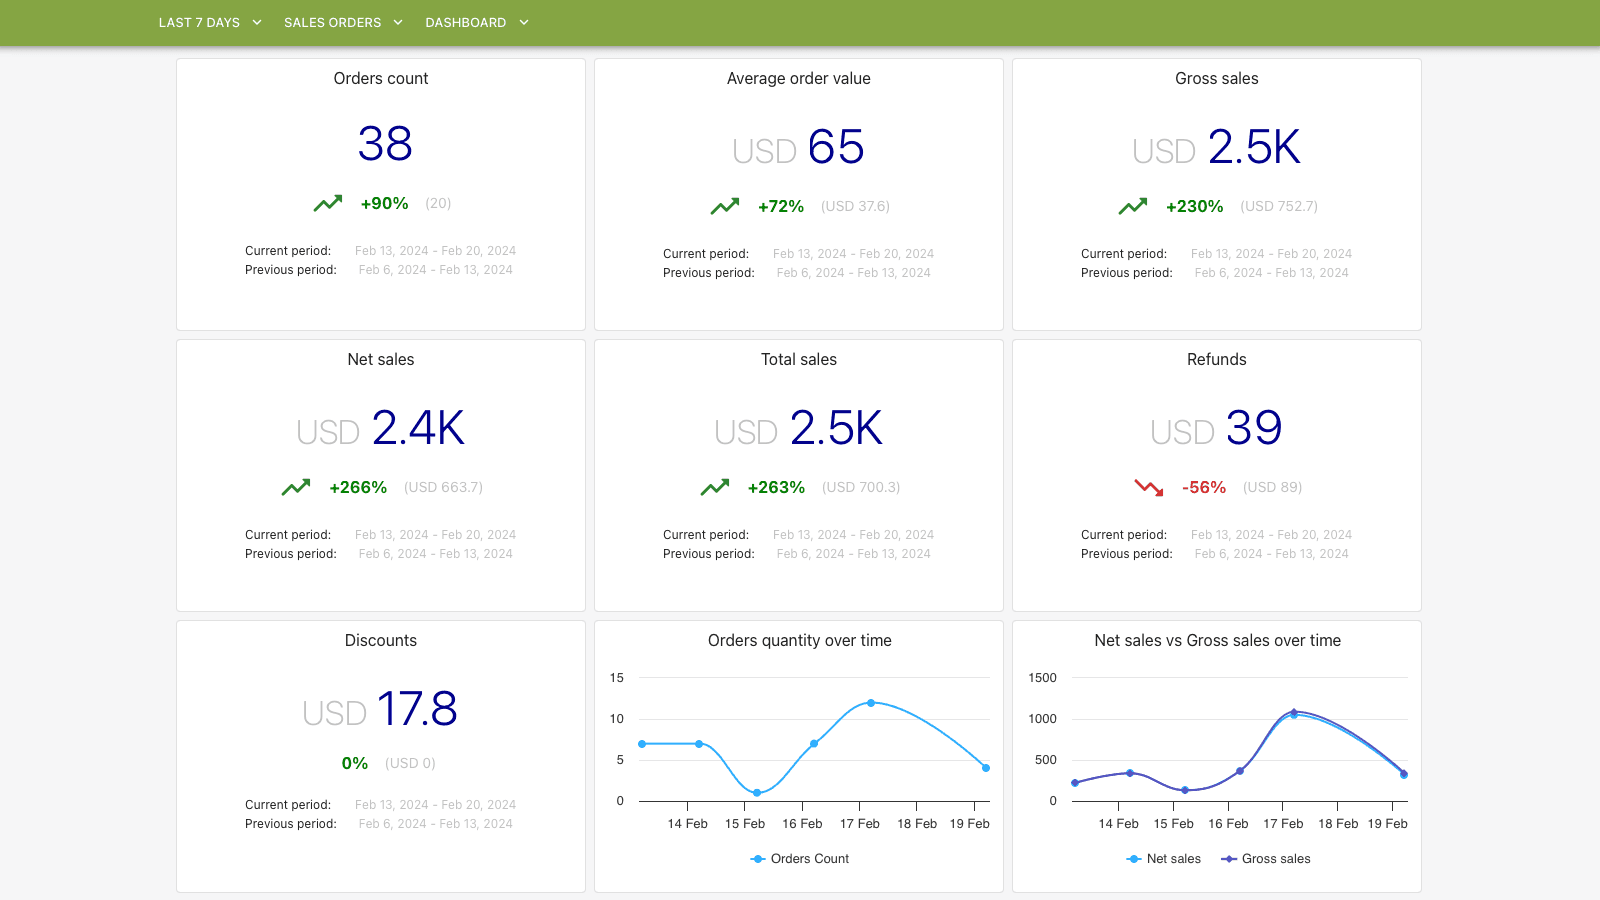Expand the Sales Orders dropdown
This screenshot has height=900, width=1600.
click(x=332, y=22)
